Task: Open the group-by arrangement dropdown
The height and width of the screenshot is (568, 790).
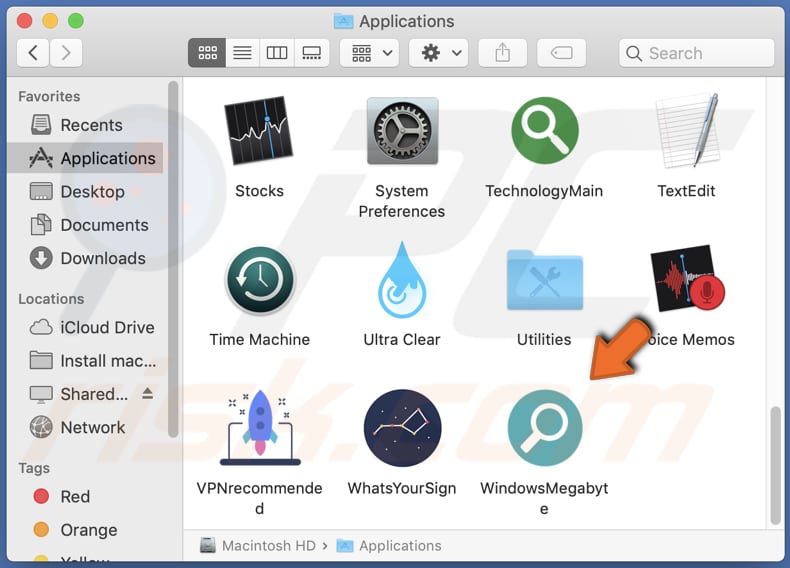Action: click(370, 52)
